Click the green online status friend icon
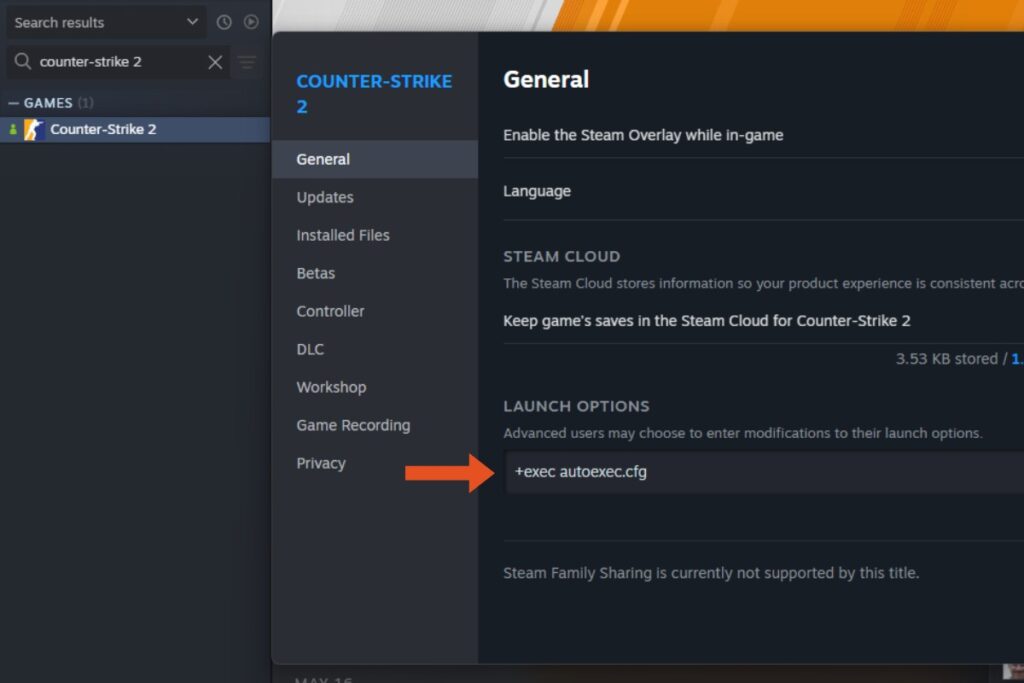This screenshot has width=1024, height=683. point(14,129)
